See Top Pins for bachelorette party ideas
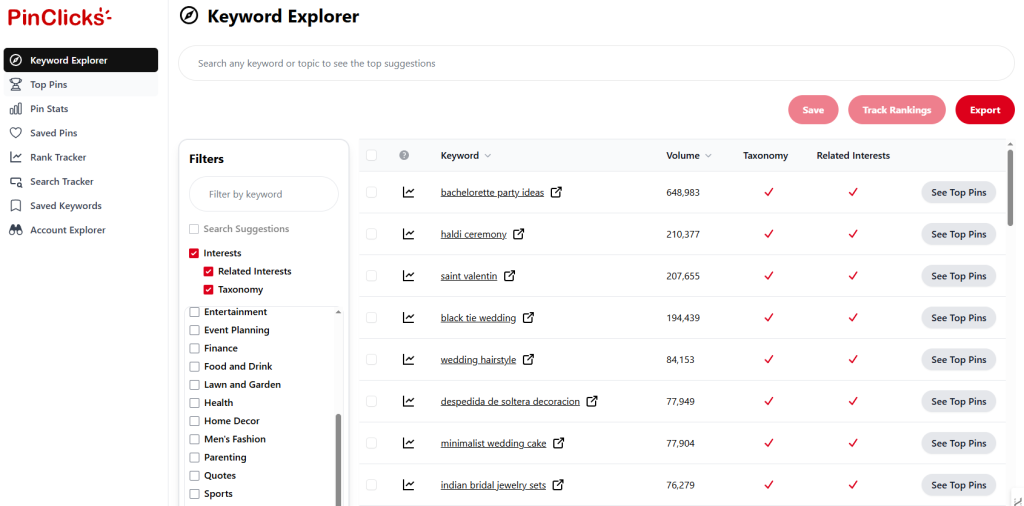Screen dimensions: 1024x506 (x=959, y=193)
